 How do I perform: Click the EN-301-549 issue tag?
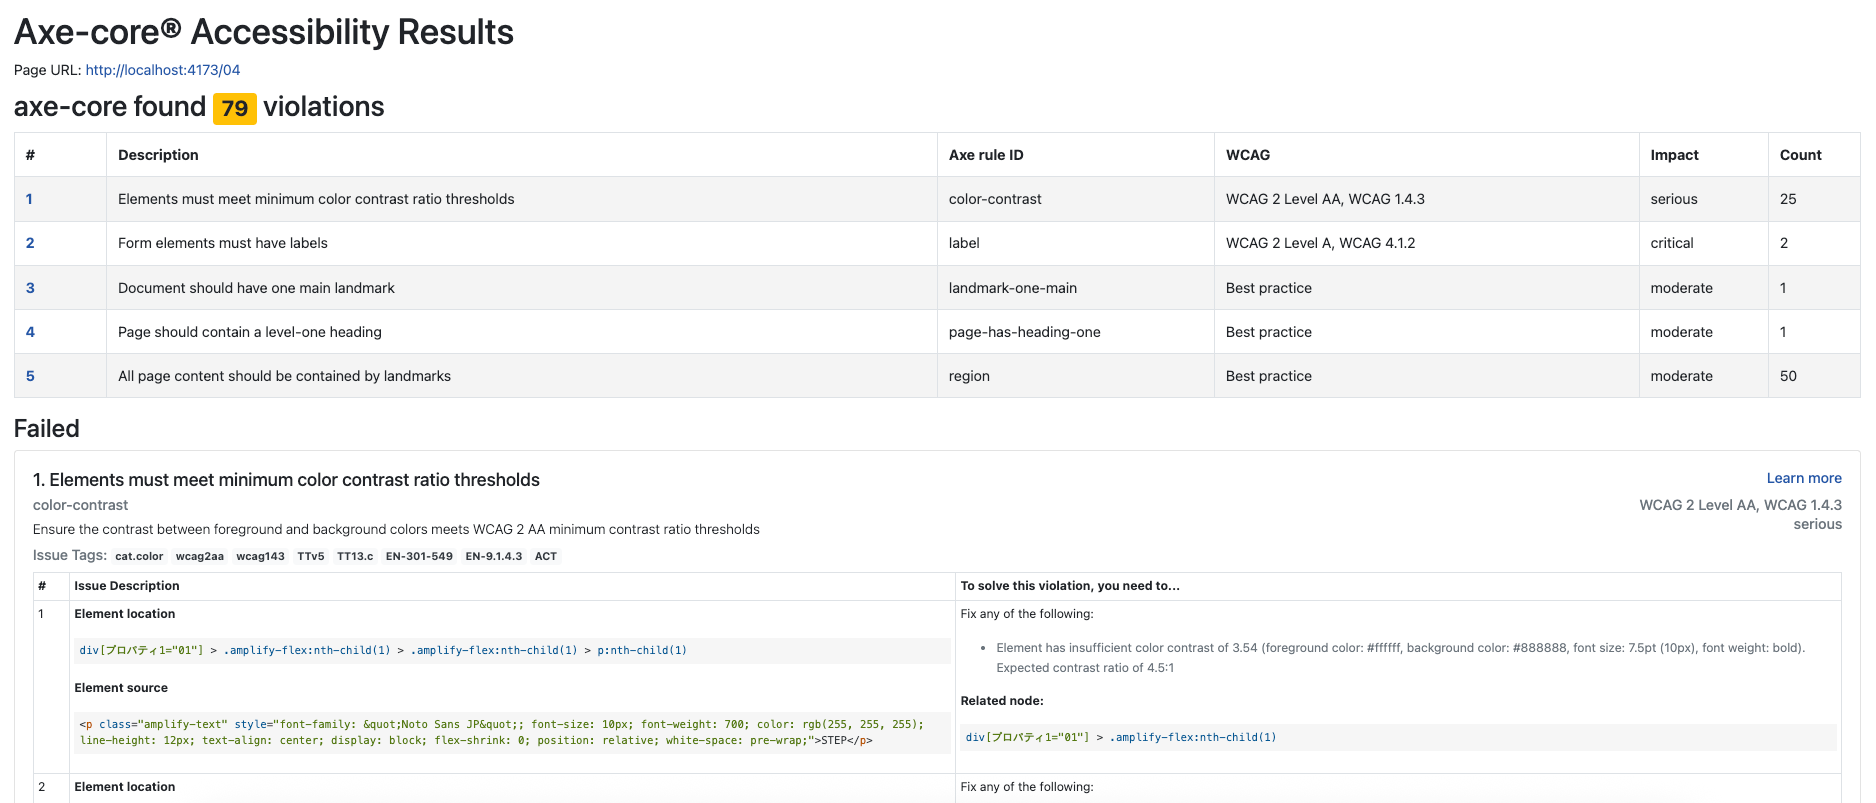click(x=419, y=556)
